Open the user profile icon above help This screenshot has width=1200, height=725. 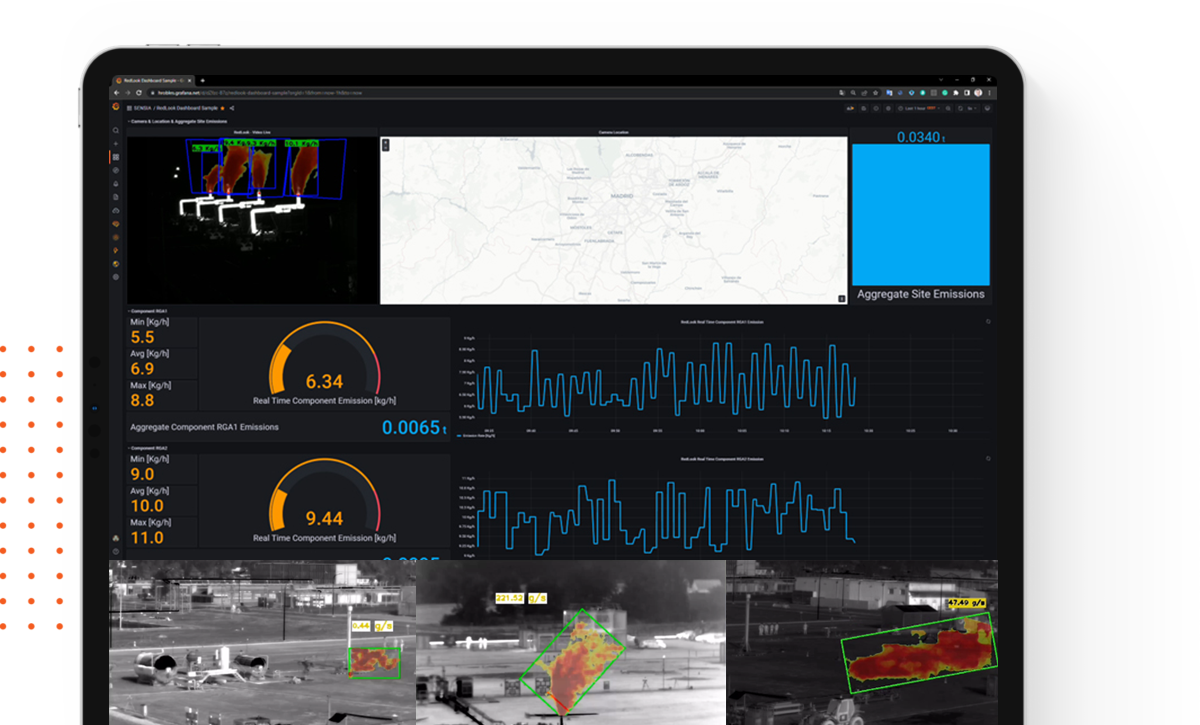[x=116, y=538]
